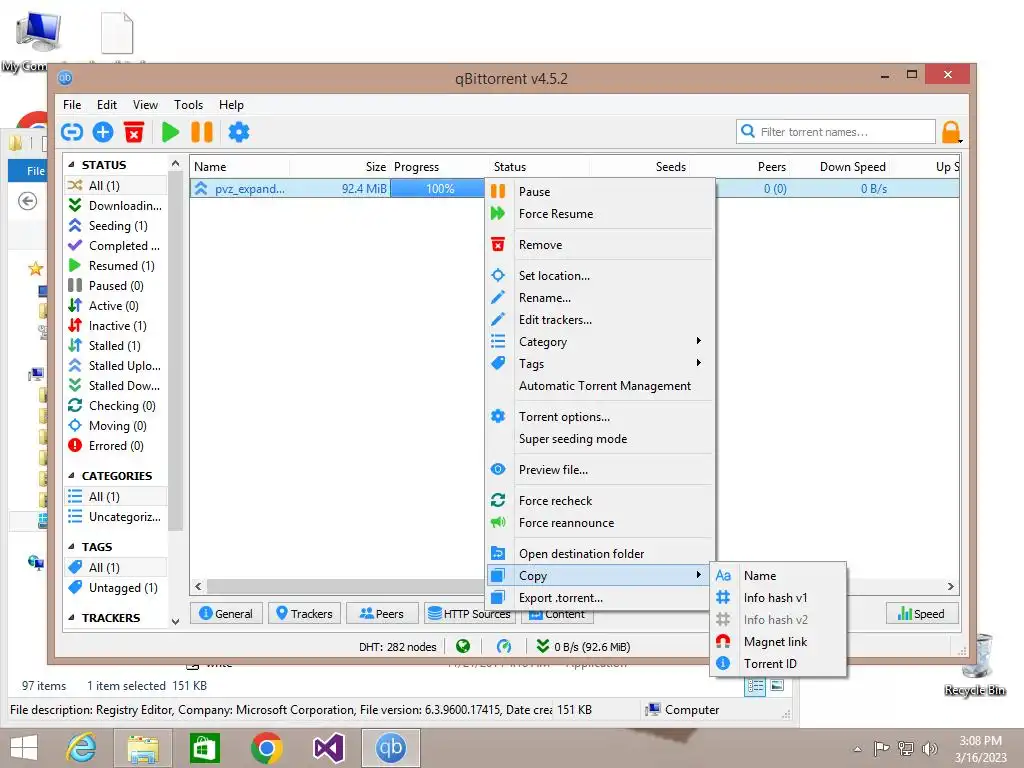Copy the torrent Name

tap(778, 575)
